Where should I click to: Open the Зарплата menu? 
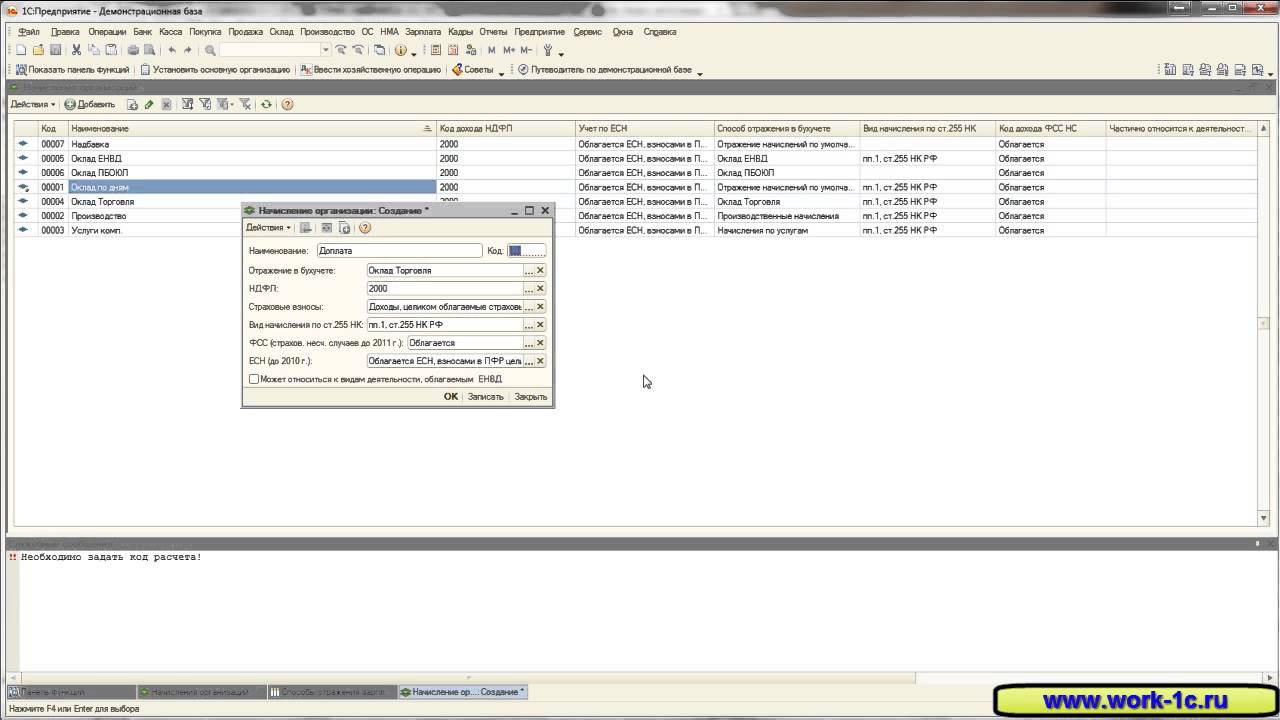coord(423,32)
